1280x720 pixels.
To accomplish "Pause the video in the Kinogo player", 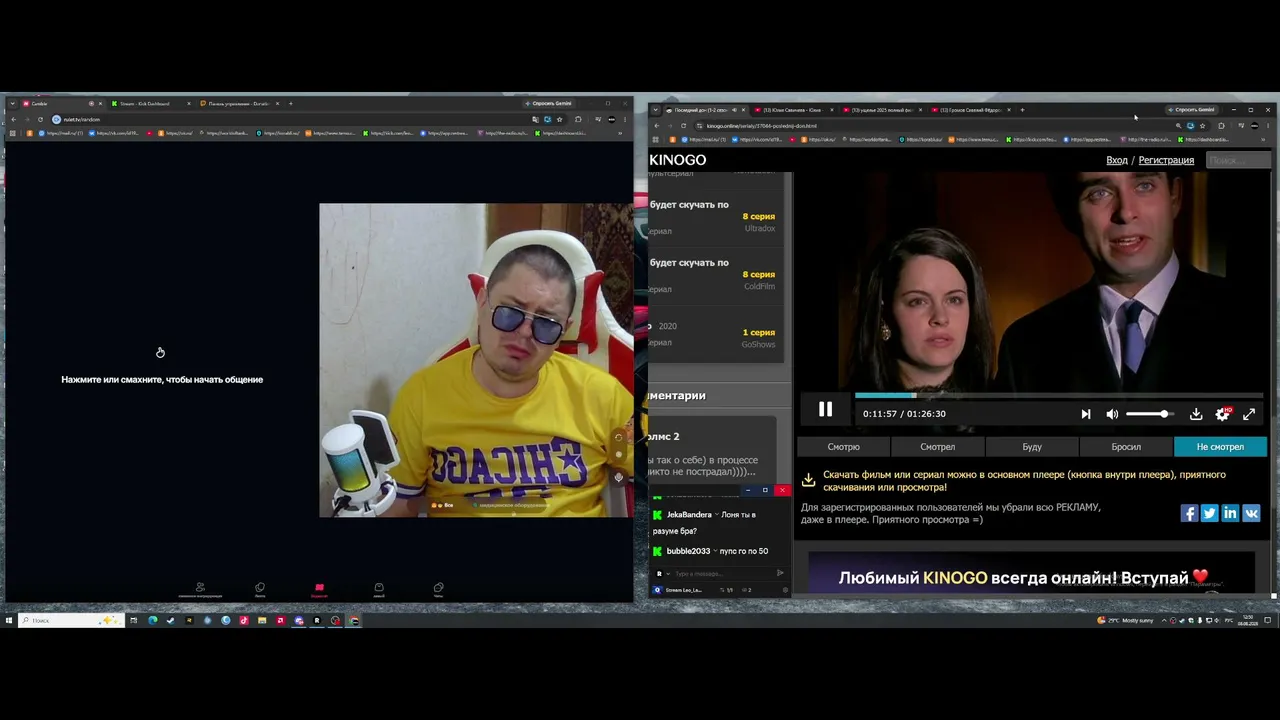I will [x=825, y=409].
